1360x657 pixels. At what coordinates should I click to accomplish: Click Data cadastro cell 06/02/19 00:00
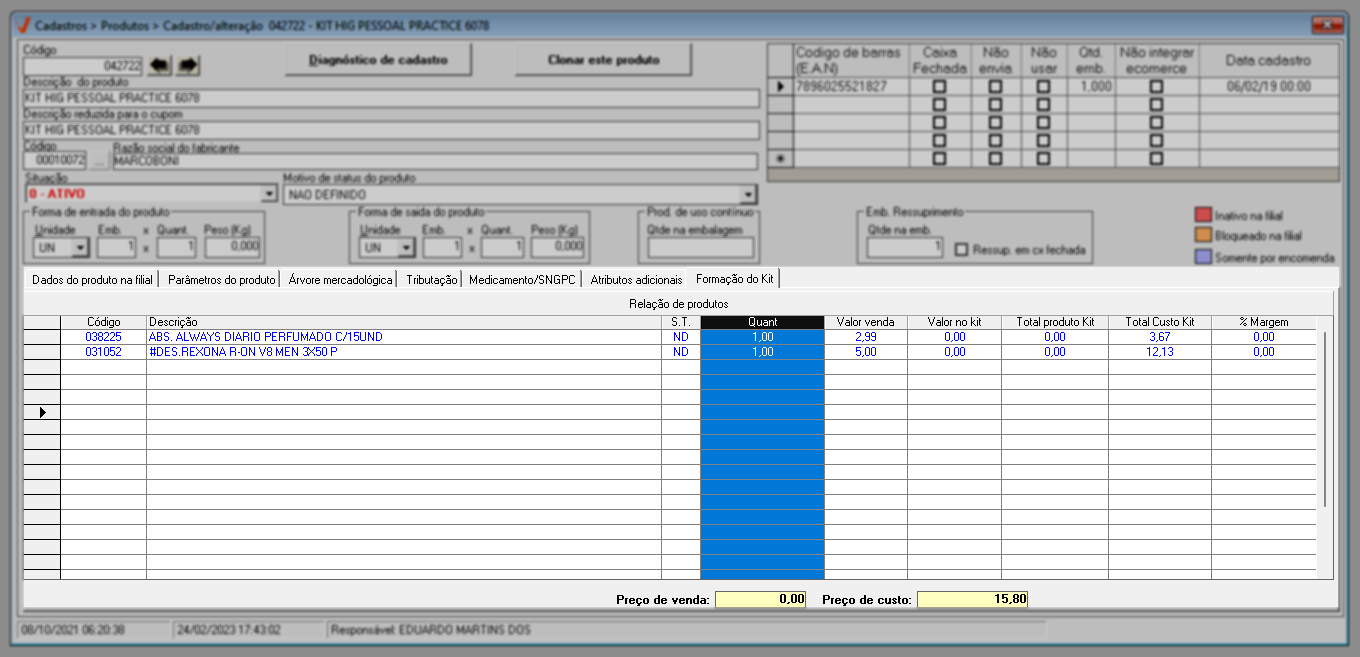point(1268,87)
